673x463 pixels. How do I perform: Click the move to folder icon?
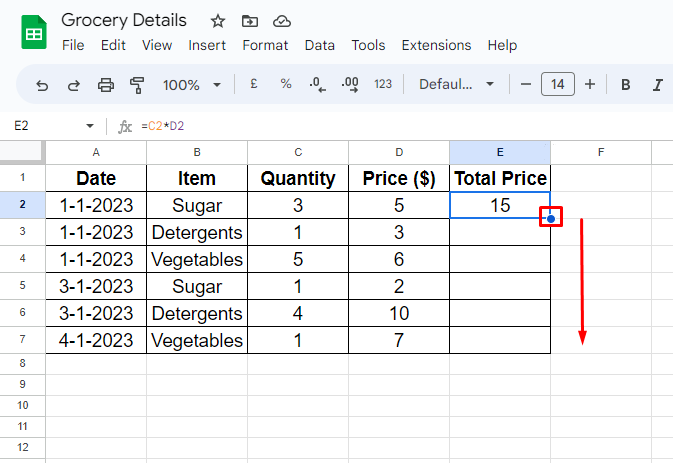pos(249,20)
